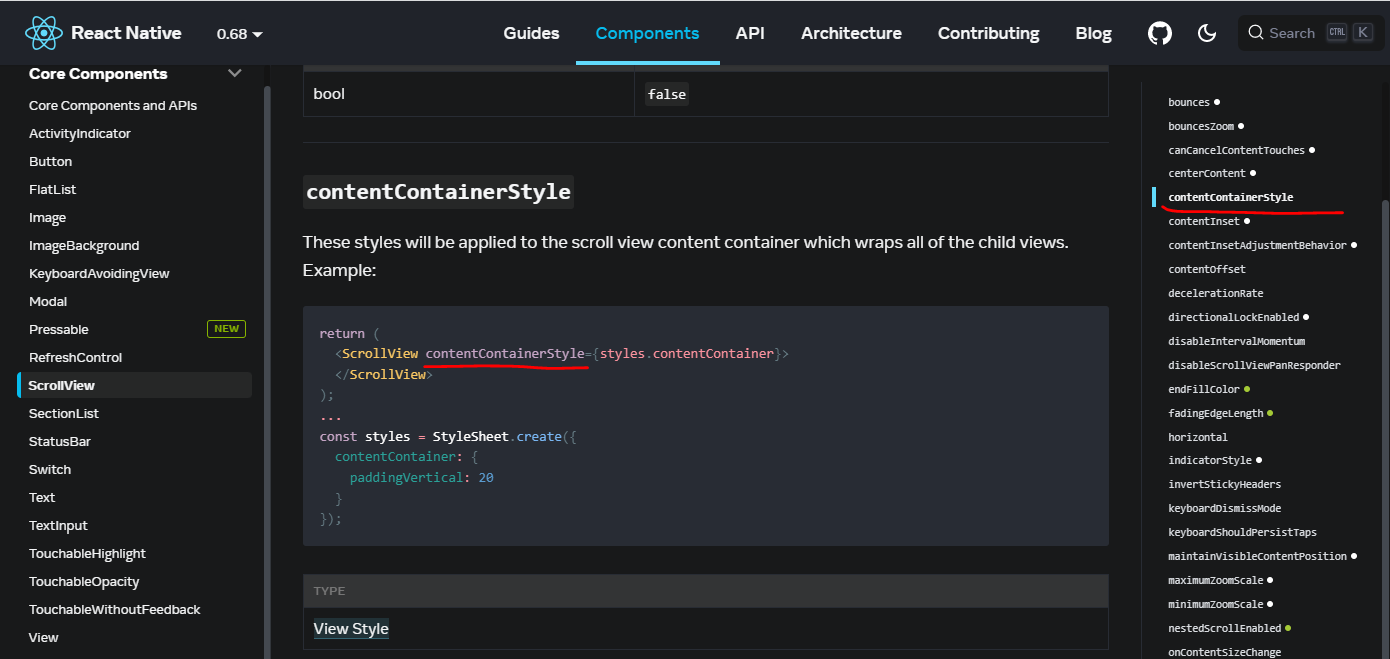Open FlatList in the sidebar
The width and height of the screenshot is (1390, 659).
coord(53,189)
